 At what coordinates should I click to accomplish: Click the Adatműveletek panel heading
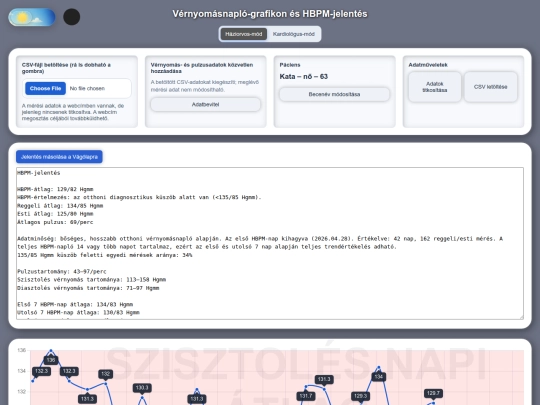tap(428, 65)
